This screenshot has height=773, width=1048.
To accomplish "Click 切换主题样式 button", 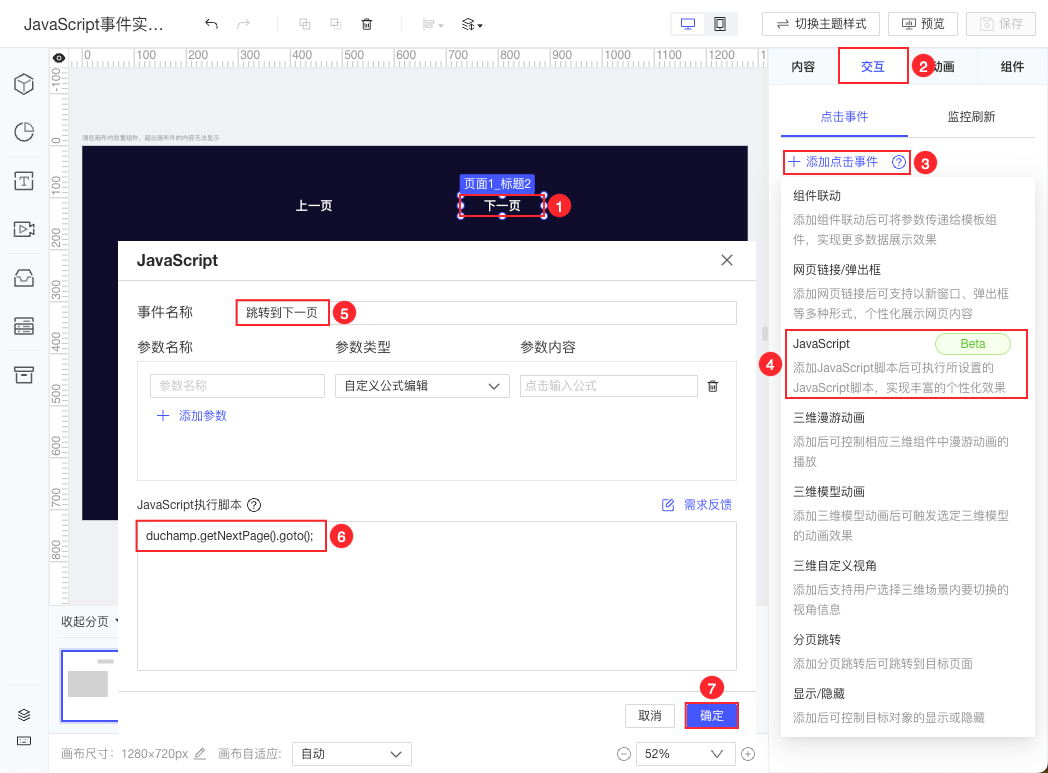I will coord(821,24).
